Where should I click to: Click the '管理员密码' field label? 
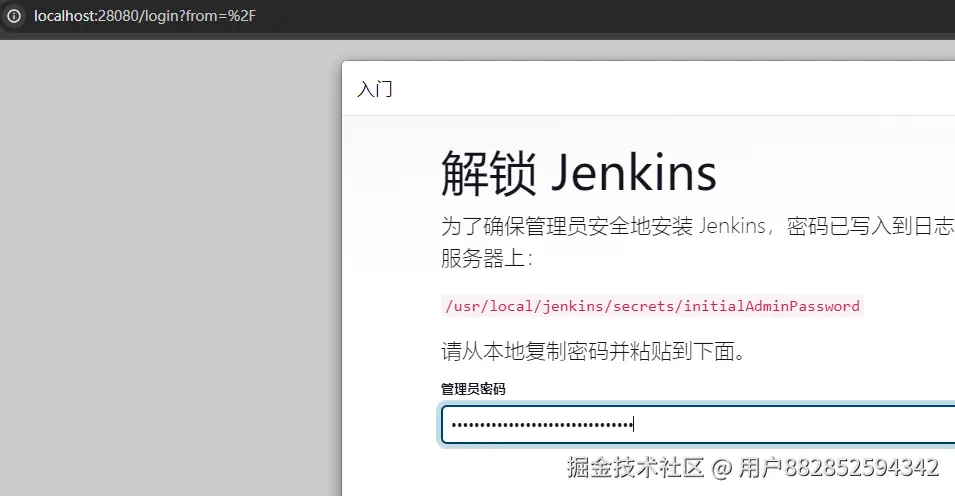473,389
